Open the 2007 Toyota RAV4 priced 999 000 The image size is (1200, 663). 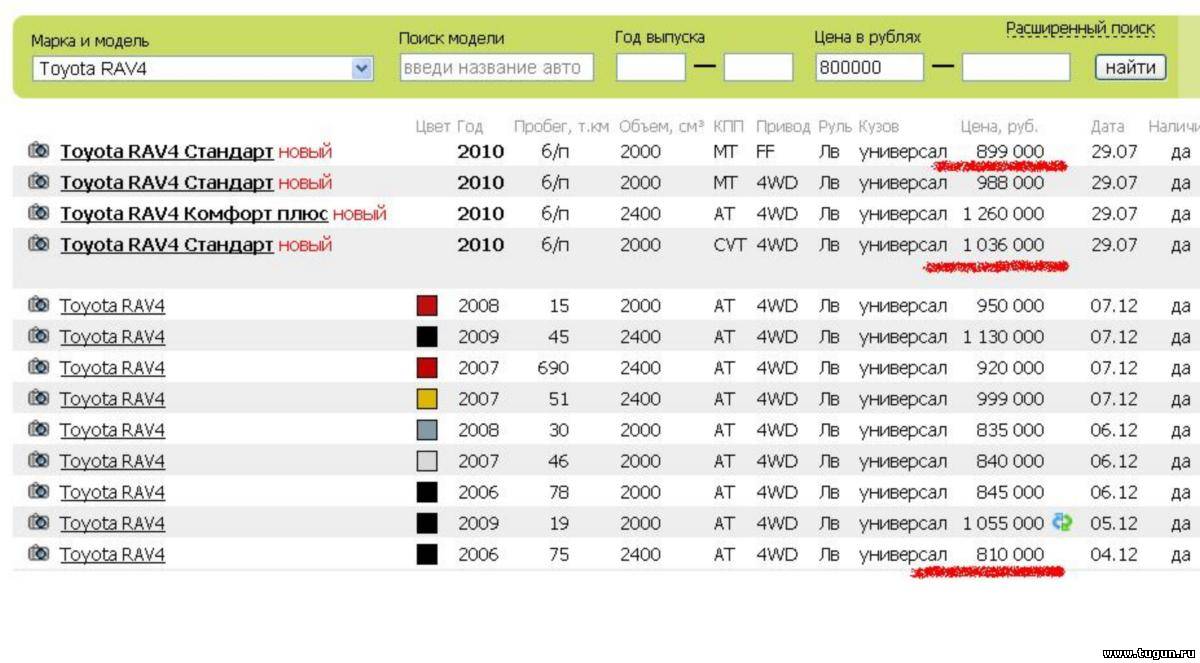click(x=112, y=399)
